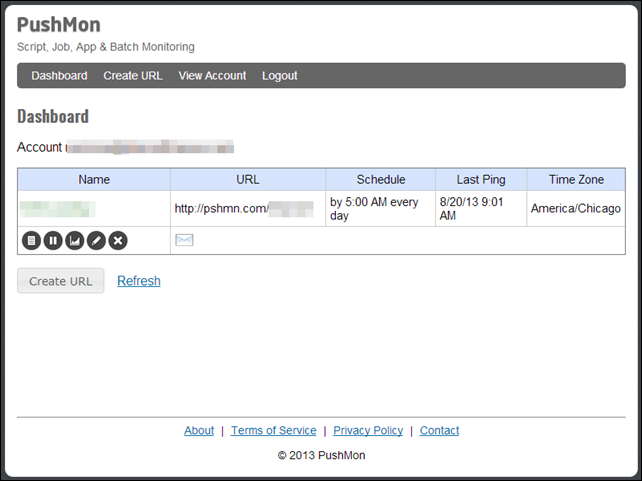The height and width of the screenshot is (481, 642).
Task: Click the Dashboard page heading
Action: tap(53, 117)
